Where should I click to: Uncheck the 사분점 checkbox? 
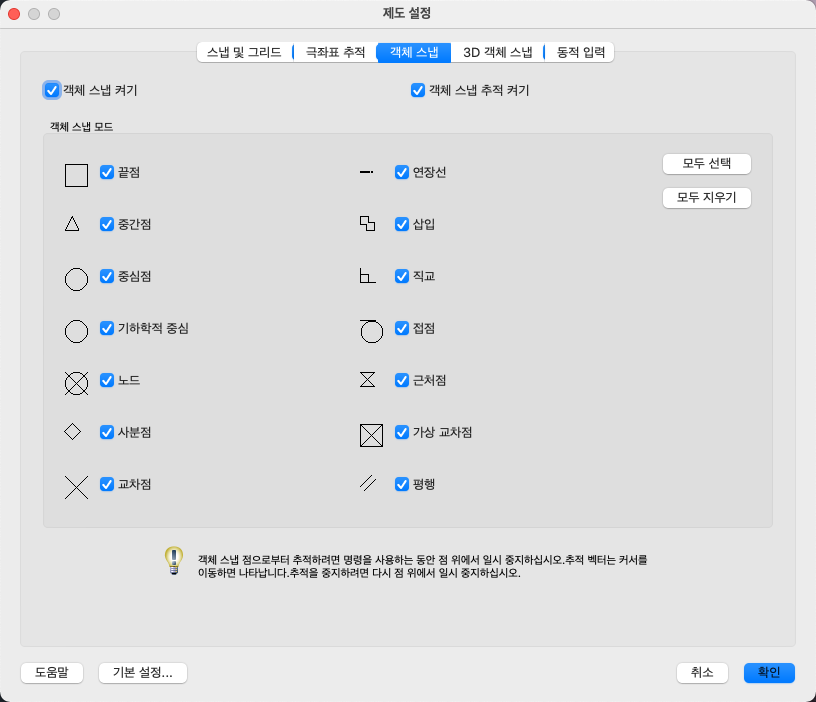point(107,432)
